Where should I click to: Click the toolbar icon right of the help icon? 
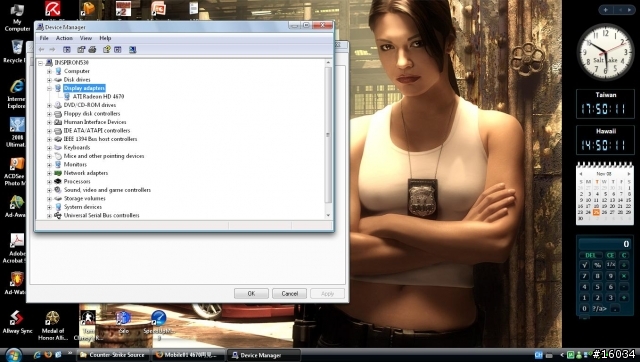coord(118,50)
